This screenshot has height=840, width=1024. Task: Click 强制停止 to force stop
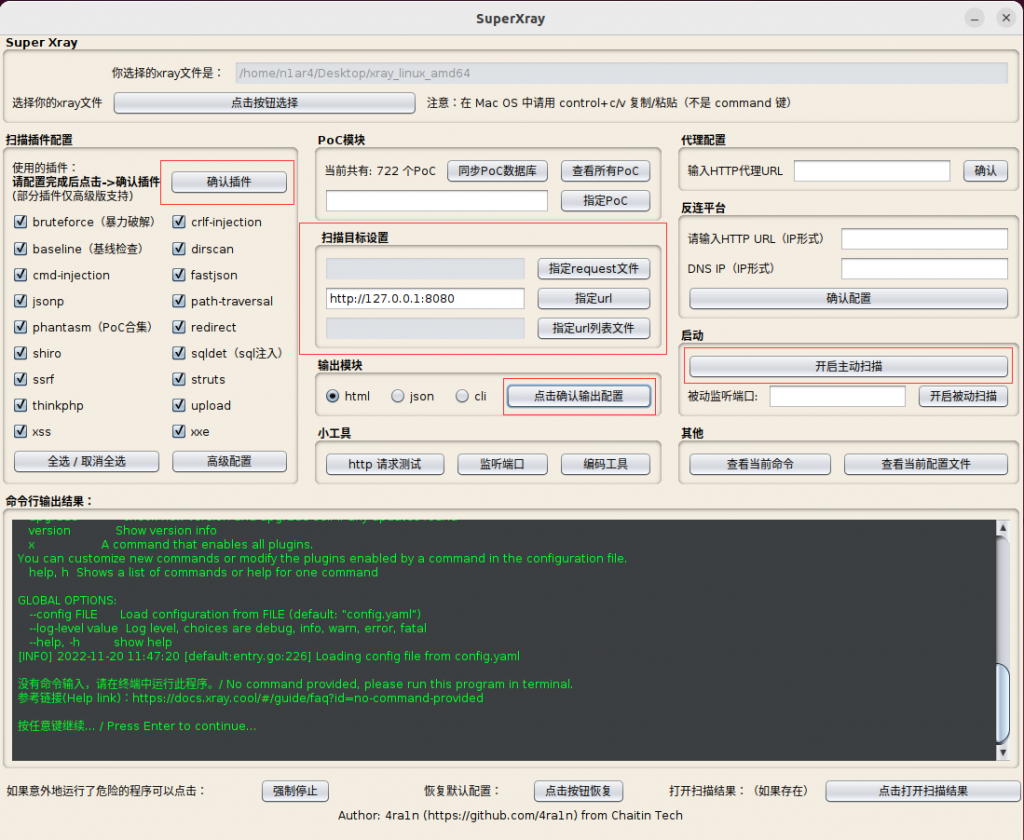click(x=295, y=791)
